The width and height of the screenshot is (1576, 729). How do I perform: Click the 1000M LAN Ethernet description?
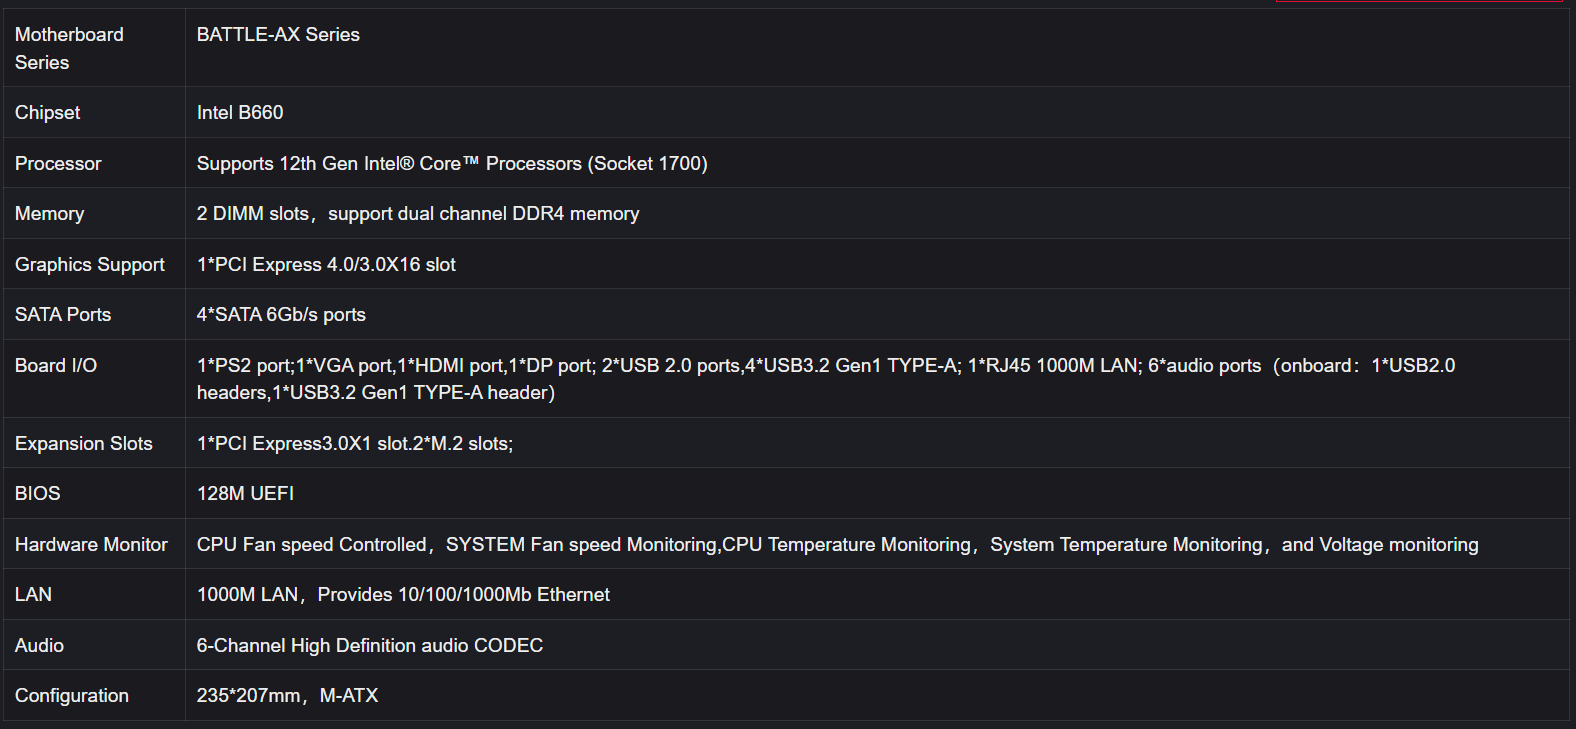pyautogui.click(x=403, y=595)
